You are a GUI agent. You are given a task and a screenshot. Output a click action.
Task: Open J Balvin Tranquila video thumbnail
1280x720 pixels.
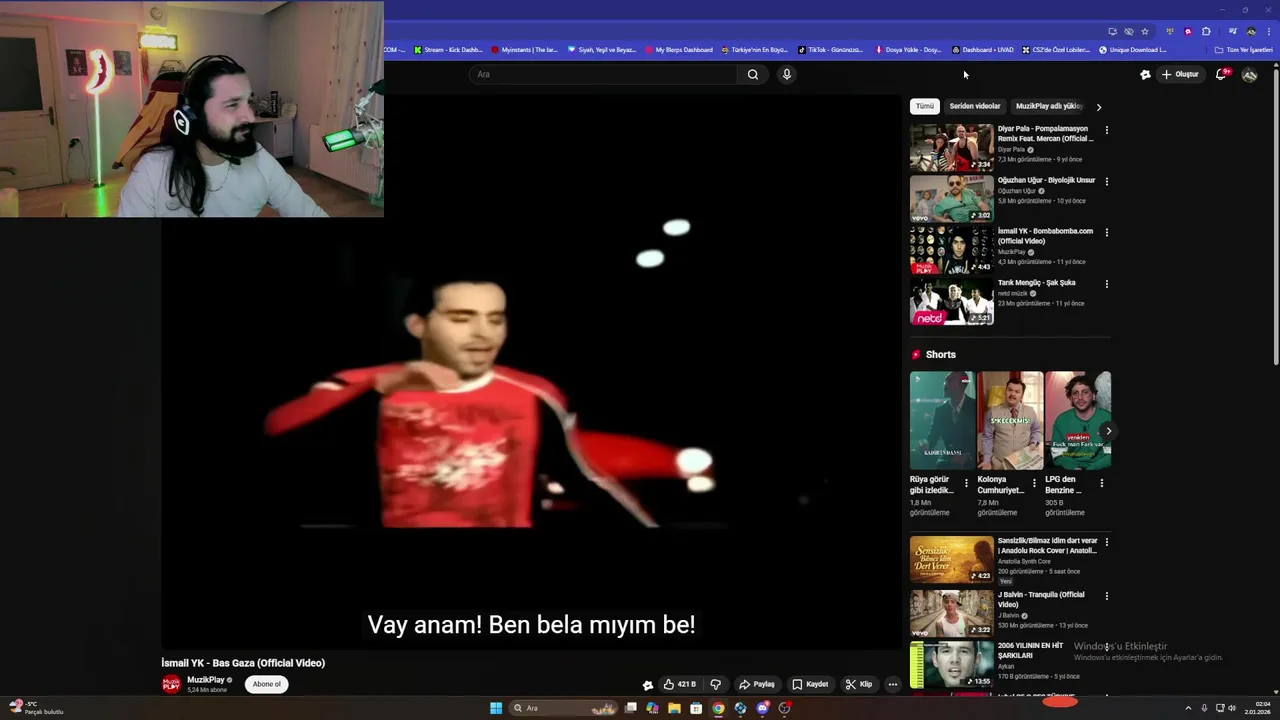coord(951,613)
